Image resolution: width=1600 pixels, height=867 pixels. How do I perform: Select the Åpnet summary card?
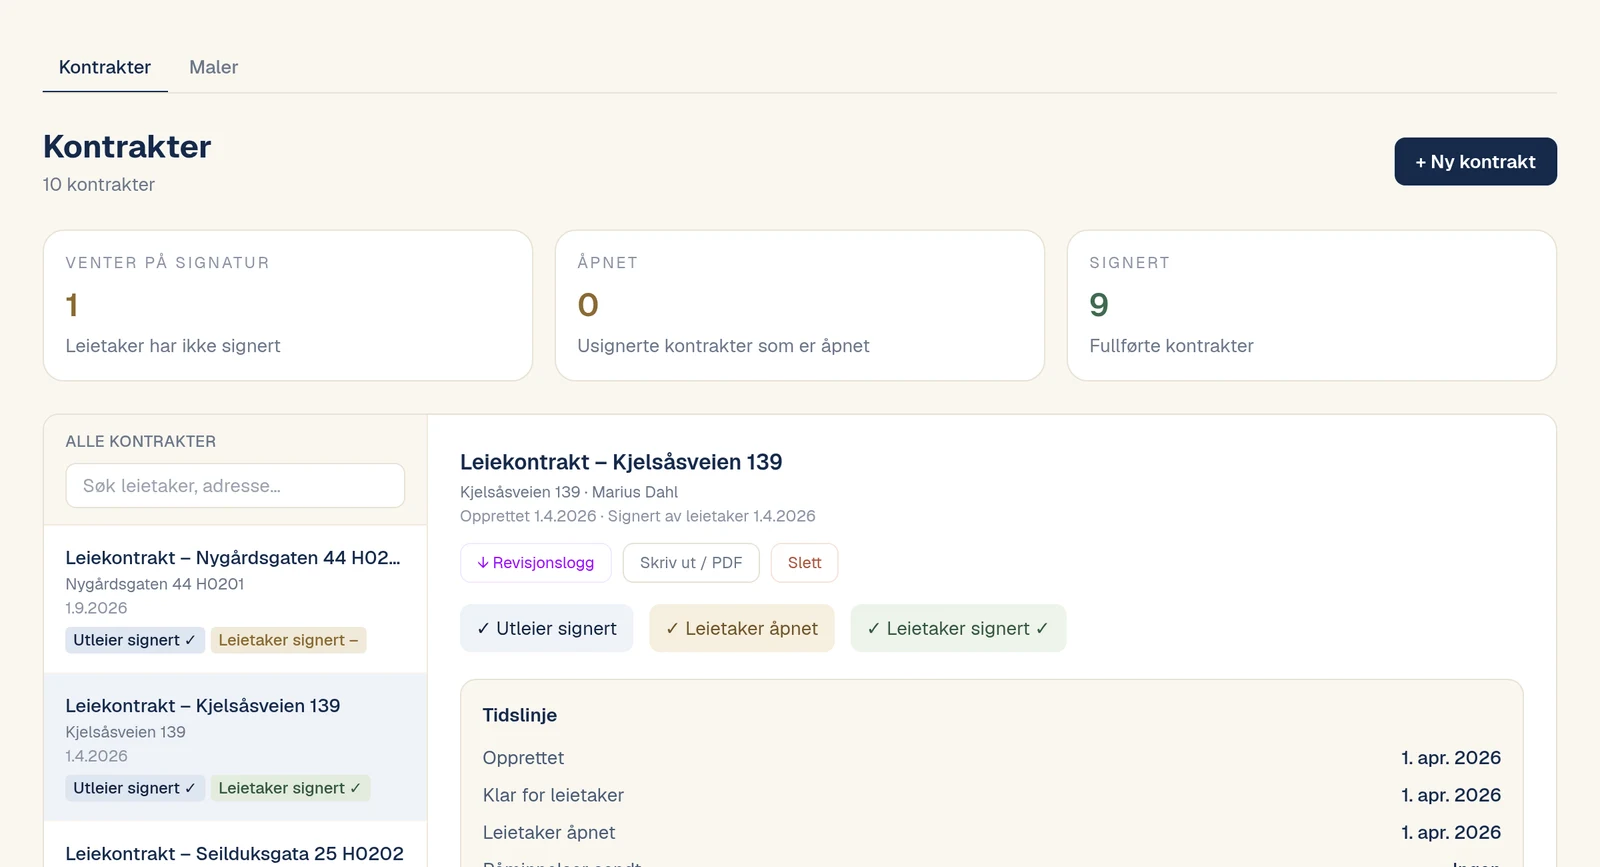tap(800, 305)
